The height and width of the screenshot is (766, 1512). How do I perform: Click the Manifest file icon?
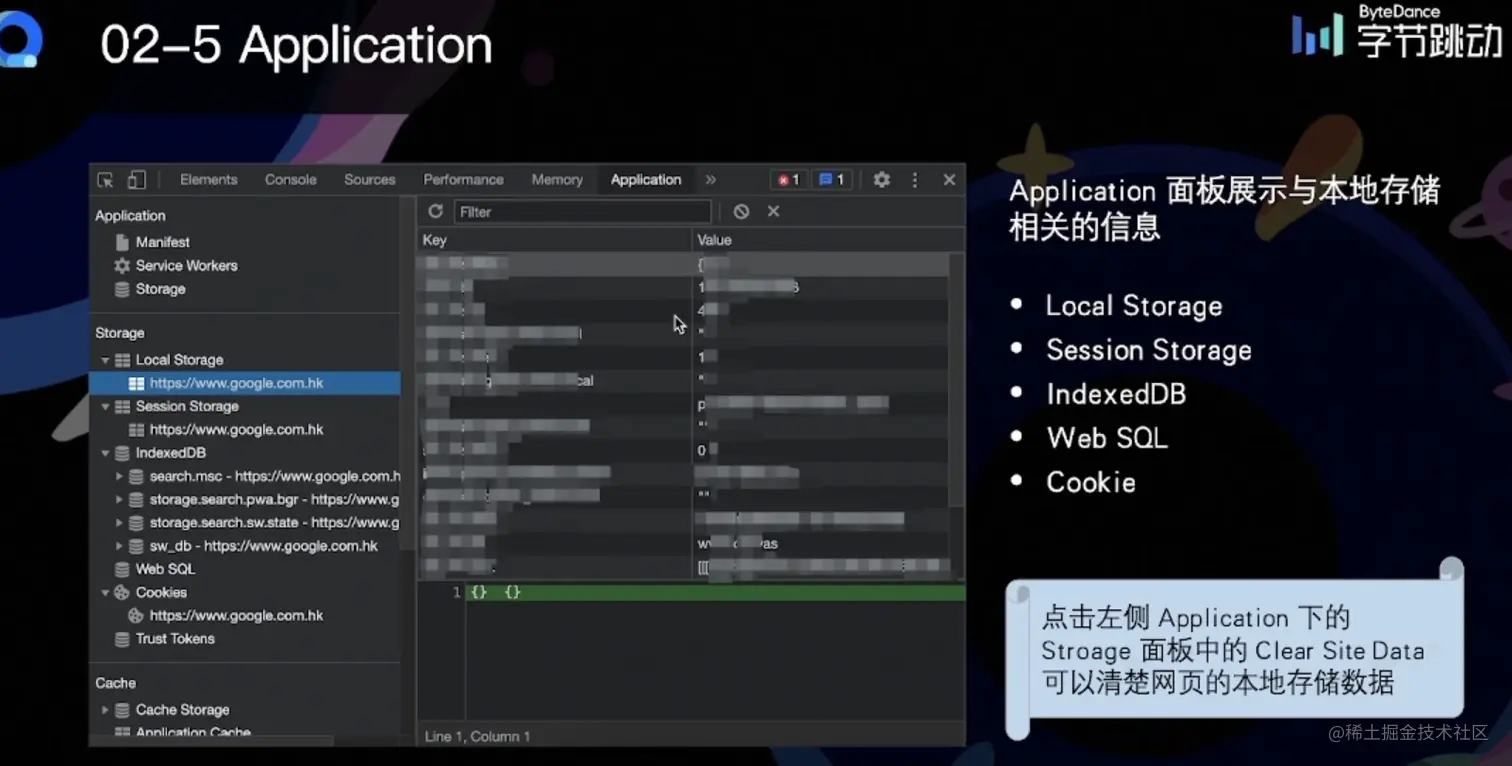pyautogui.click(x=122, y=242)
